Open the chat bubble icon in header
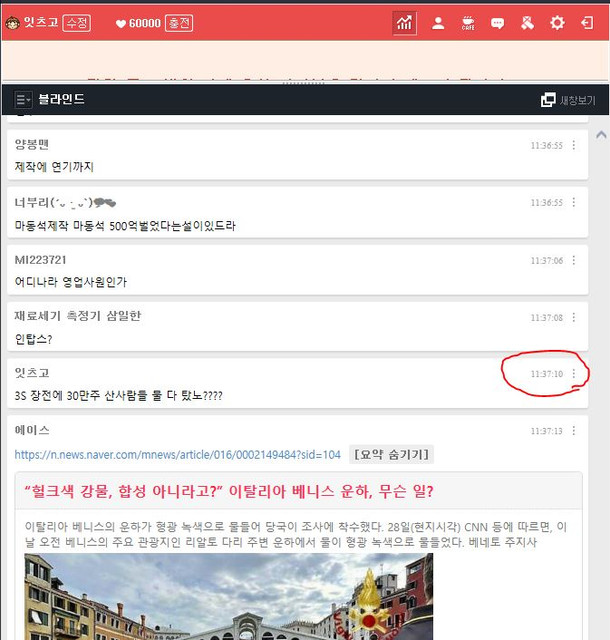The image size is (610, 640). pyautogui.click(x=497, y=23)
